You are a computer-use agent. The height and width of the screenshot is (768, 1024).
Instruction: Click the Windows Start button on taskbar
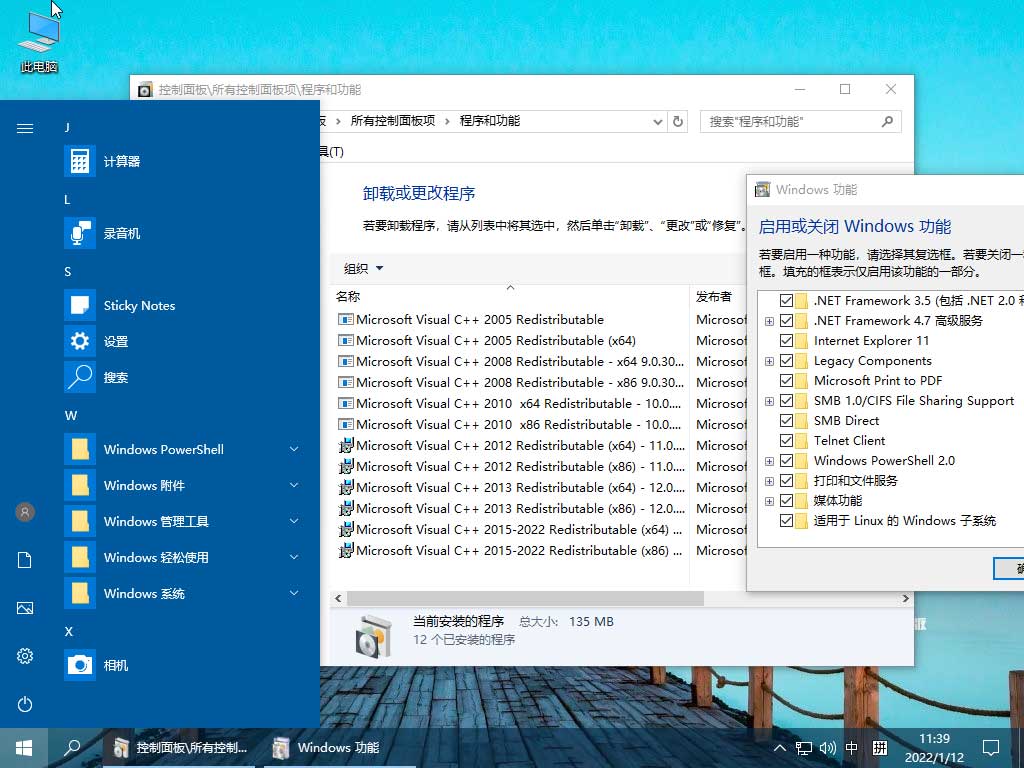(24, 748)
